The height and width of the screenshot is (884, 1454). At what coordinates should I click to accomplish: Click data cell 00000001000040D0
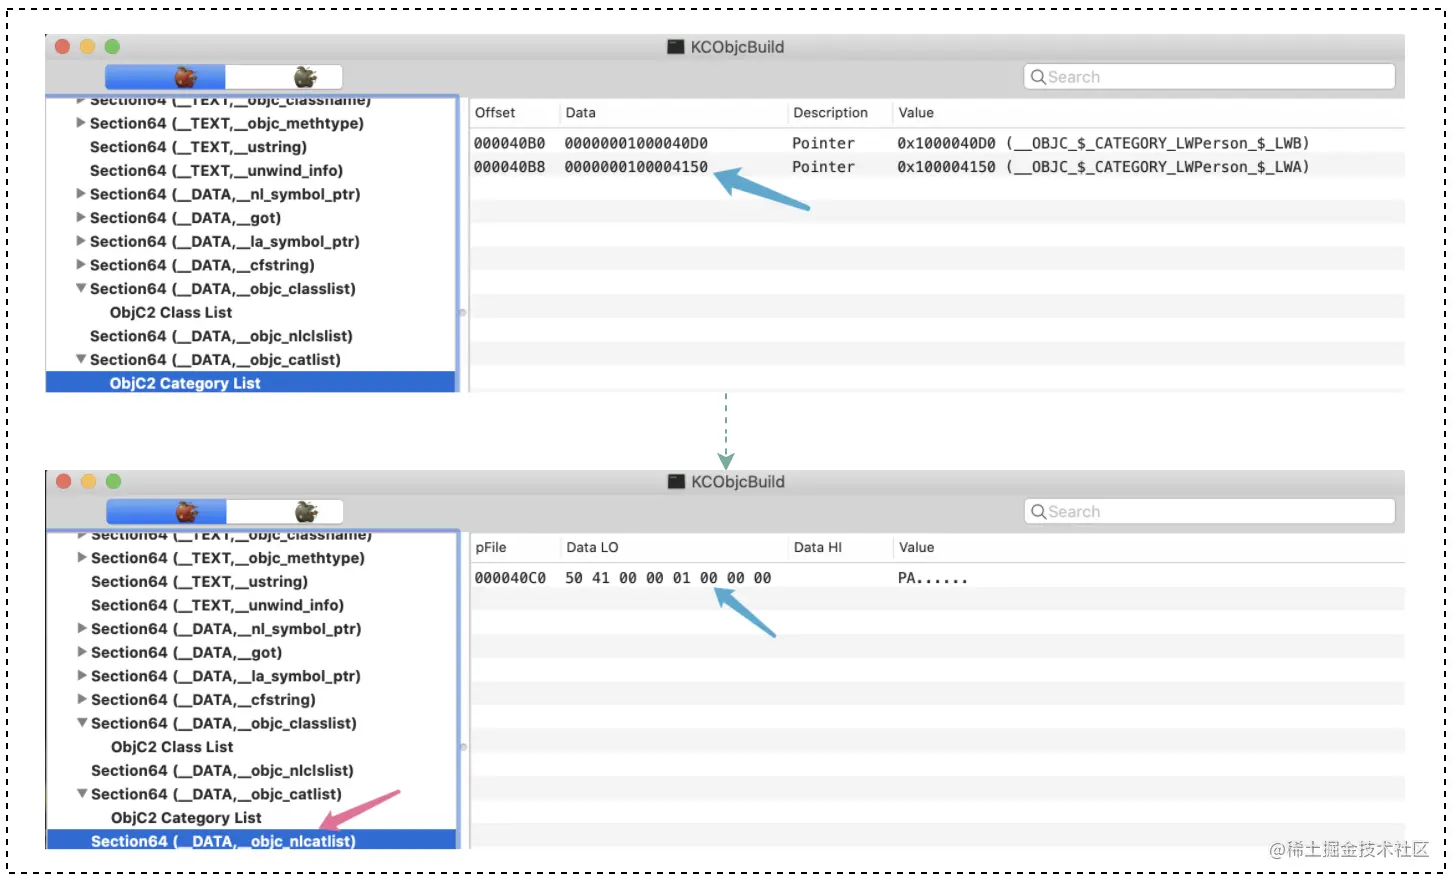(636, 143)
